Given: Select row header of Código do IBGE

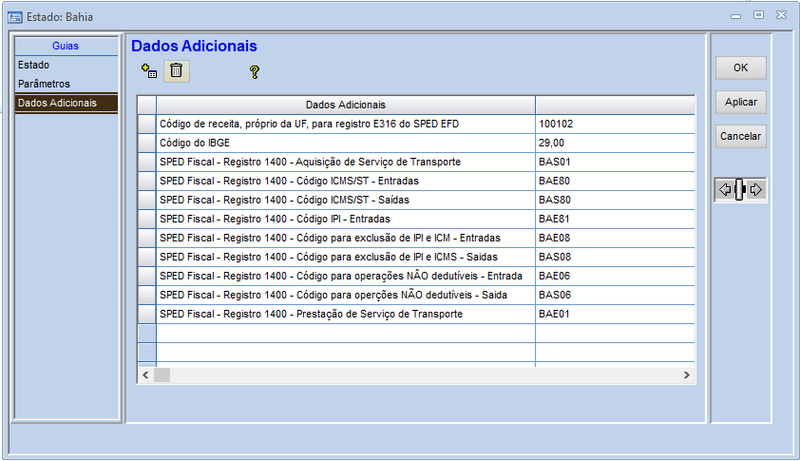Looking at the screenshot, I should point(146,143).
